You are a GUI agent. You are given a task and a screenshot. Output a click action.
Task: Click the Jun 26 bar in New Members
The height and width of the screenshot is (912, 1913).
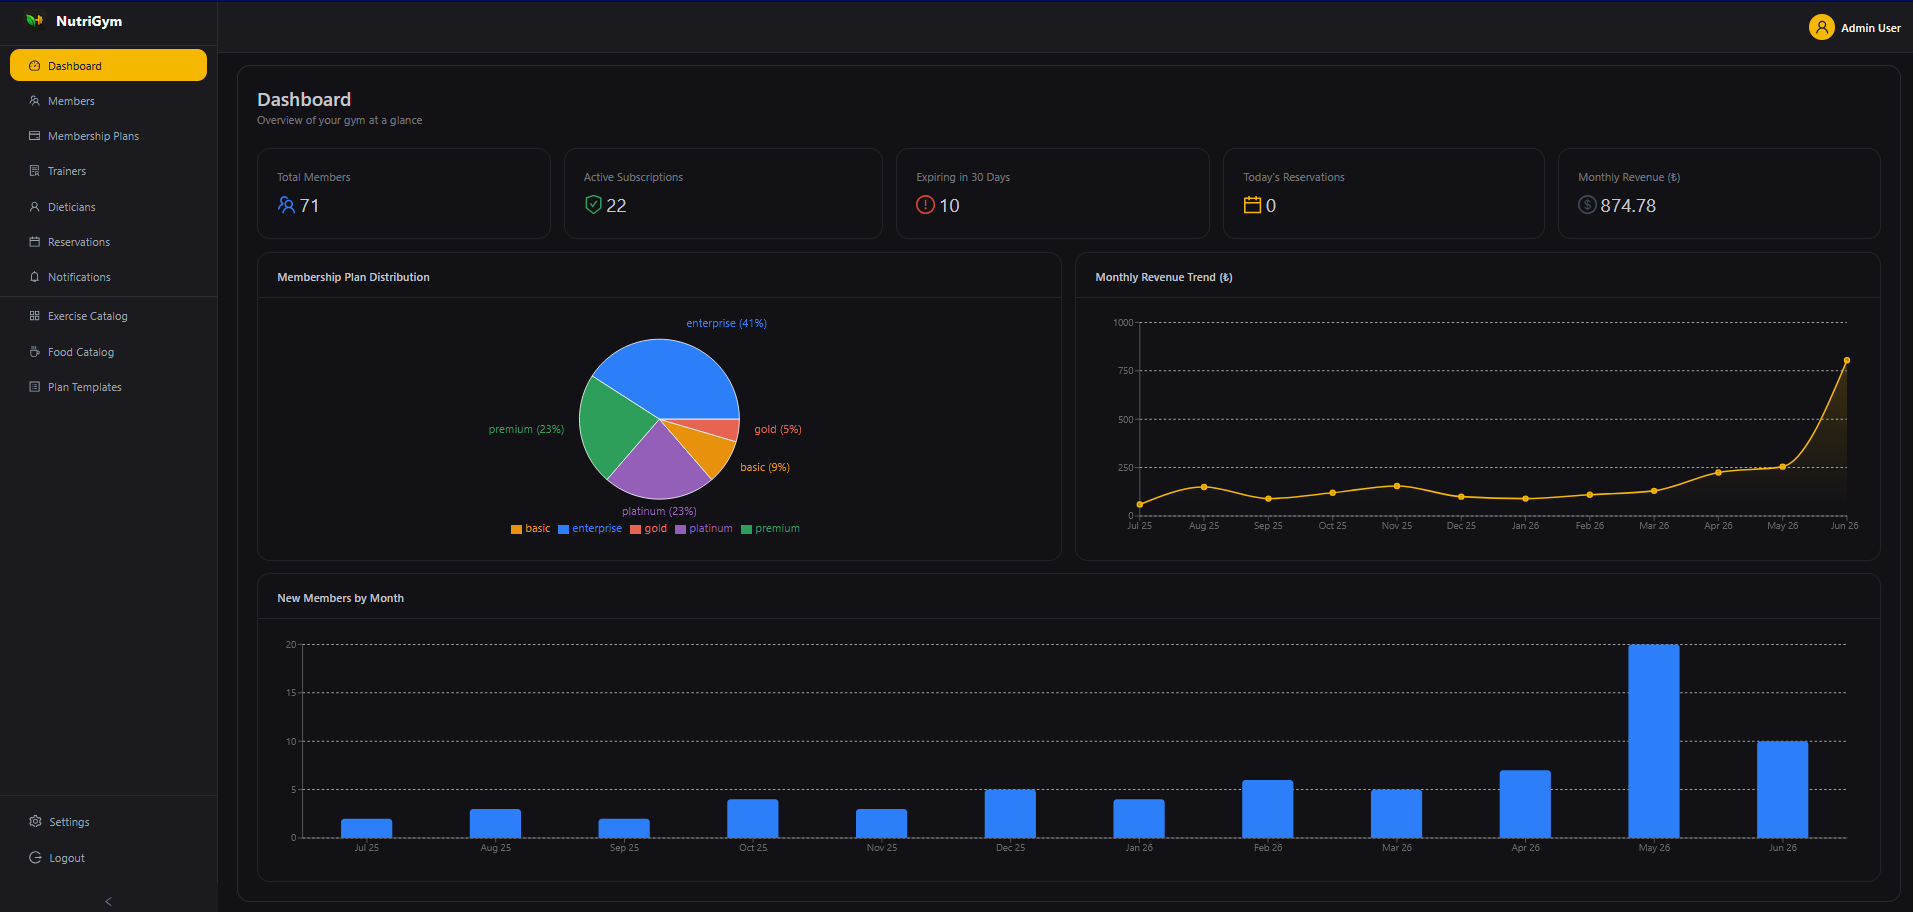(1782, 789)
